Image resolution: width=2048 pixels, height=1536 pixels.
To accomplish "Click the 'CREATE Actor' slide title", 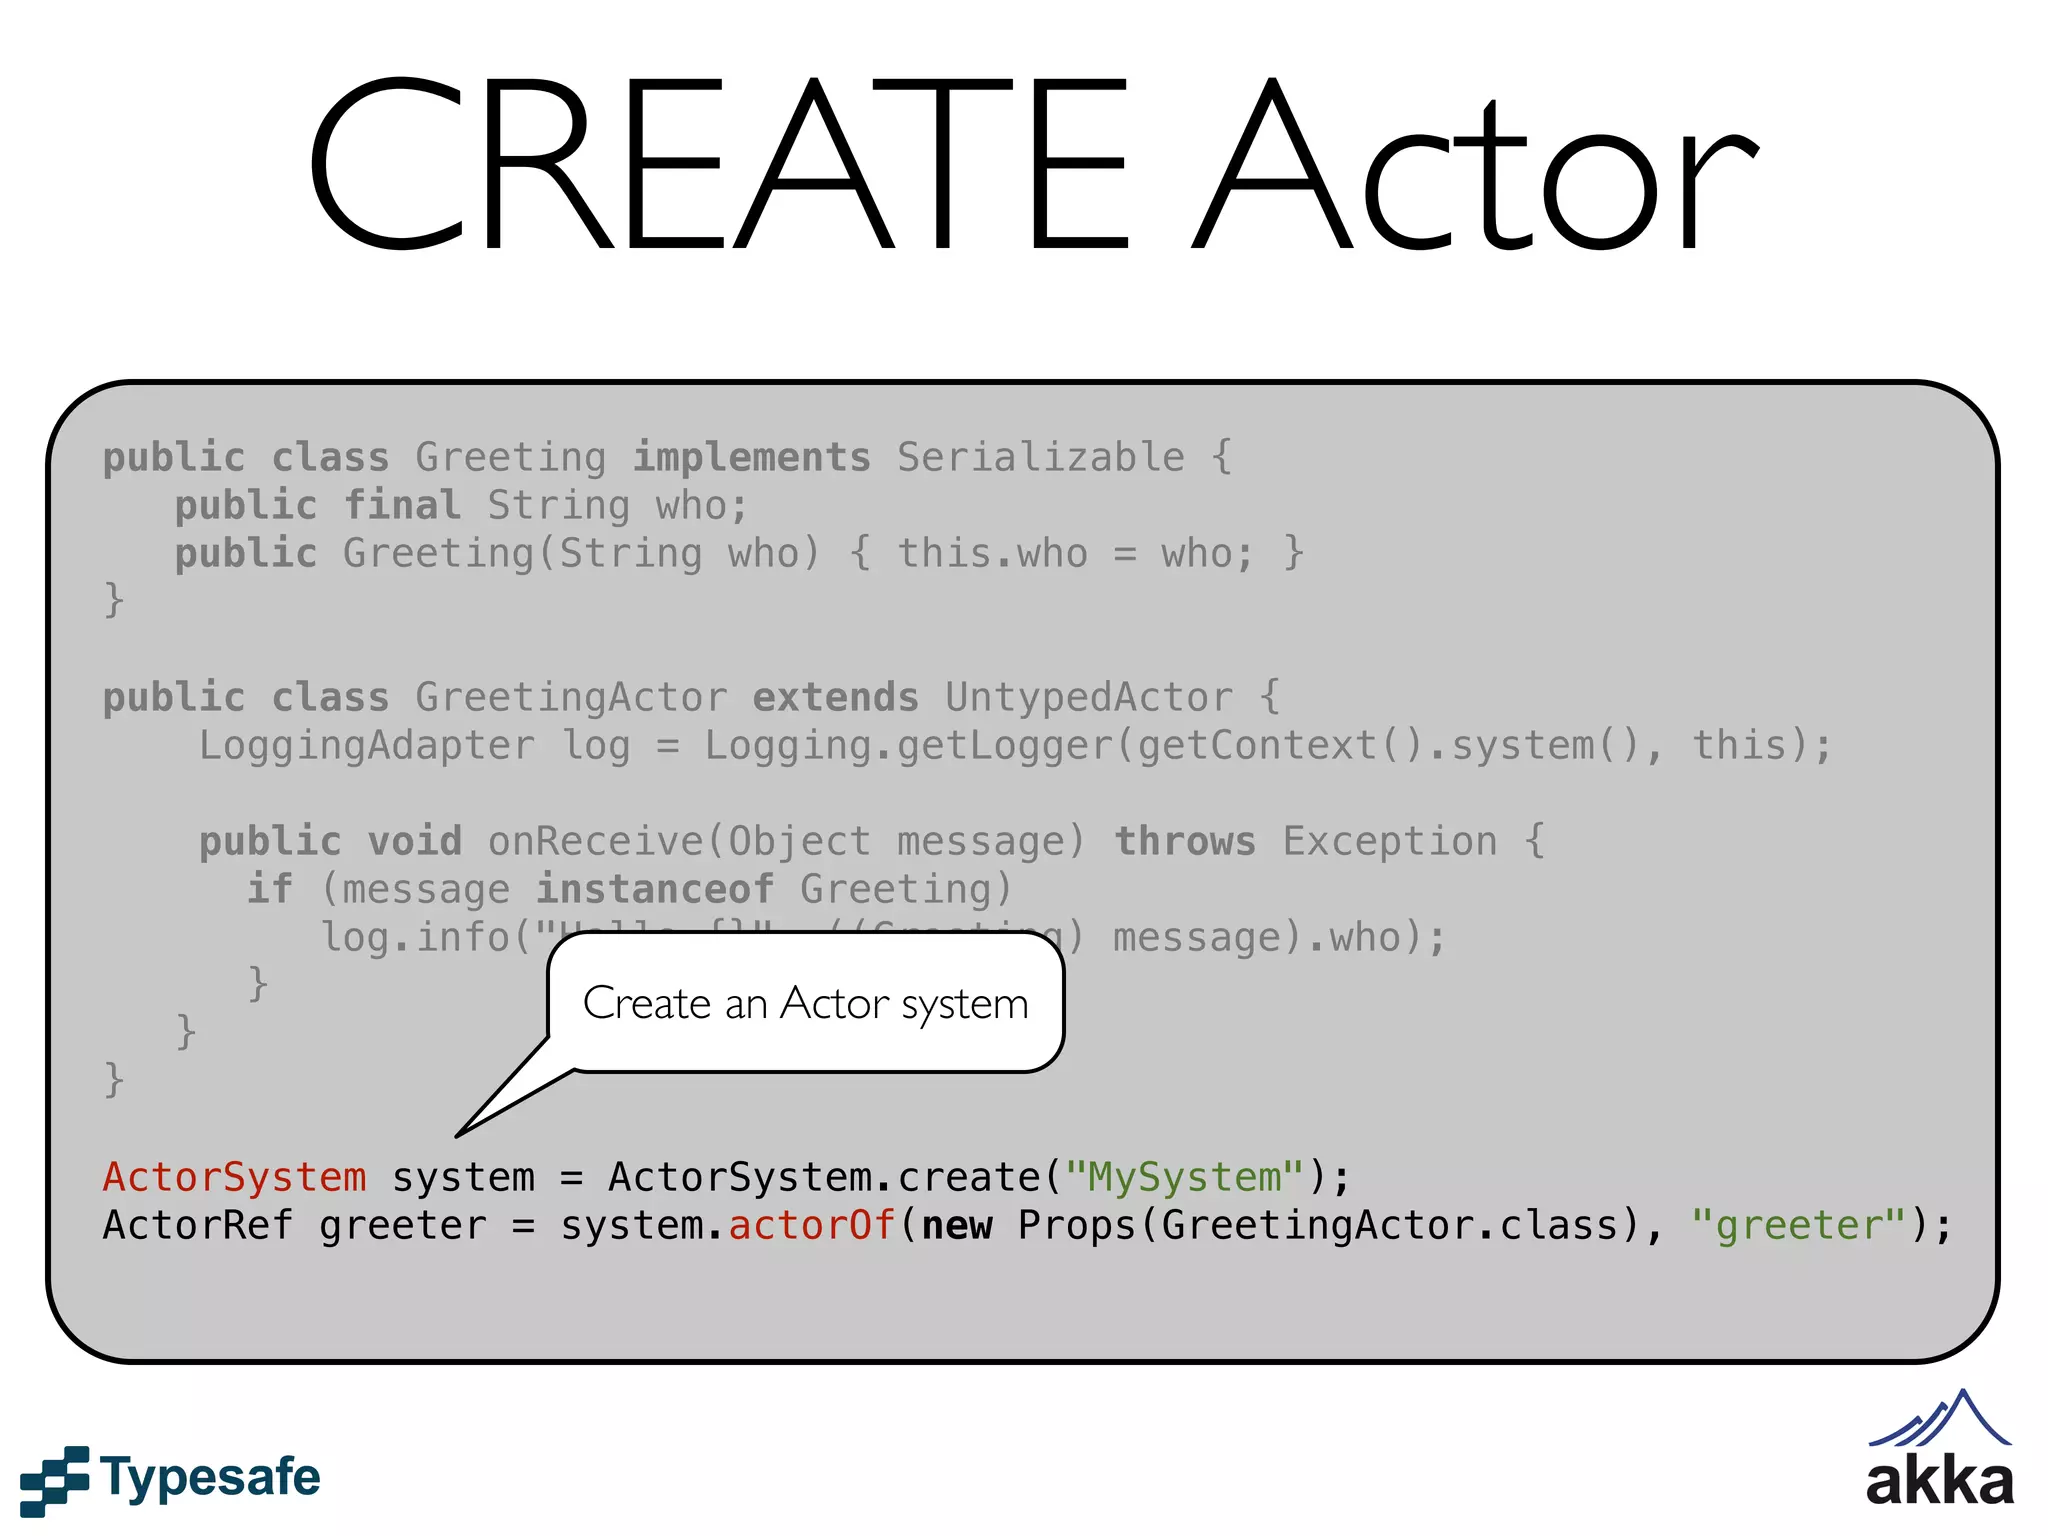I will [1033, 165].
